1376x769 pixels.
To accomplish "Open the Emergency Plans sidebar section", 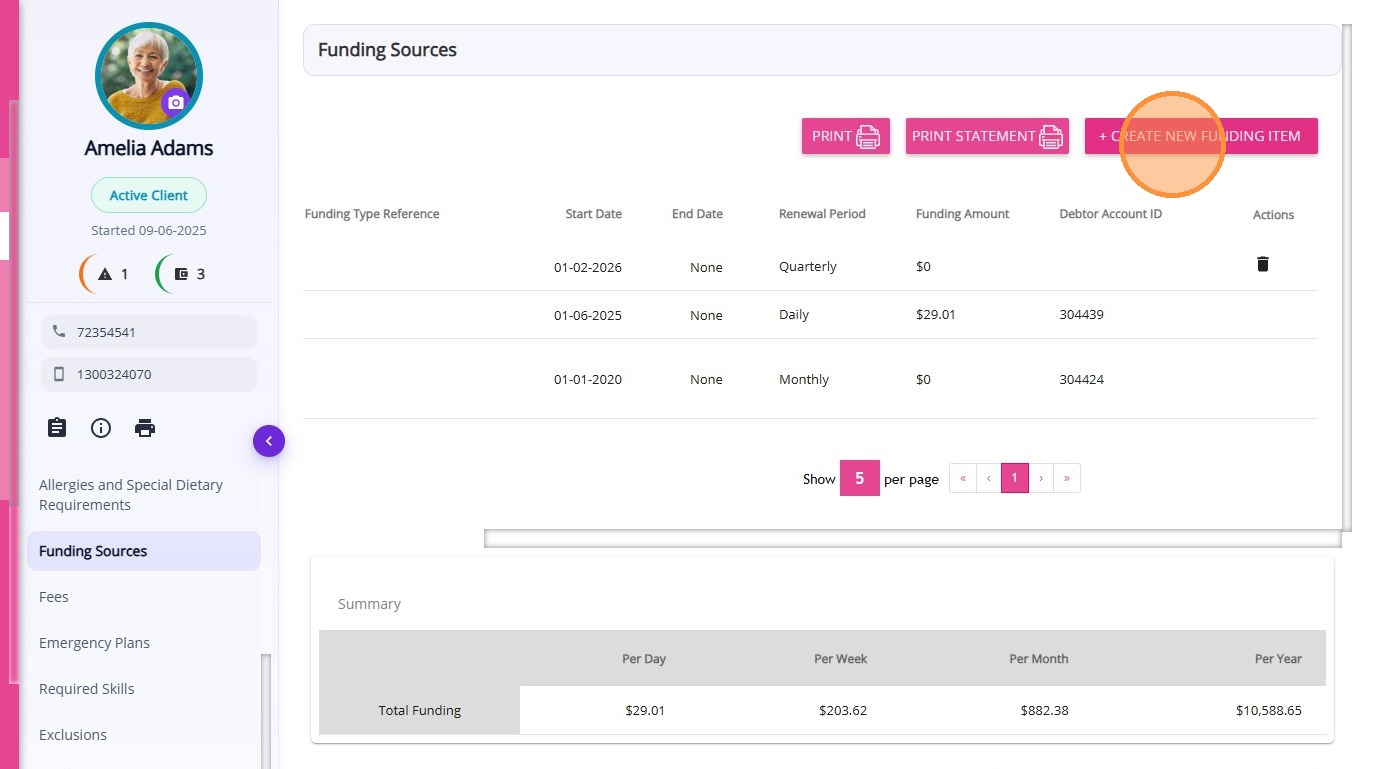I will tap(94, 643).
